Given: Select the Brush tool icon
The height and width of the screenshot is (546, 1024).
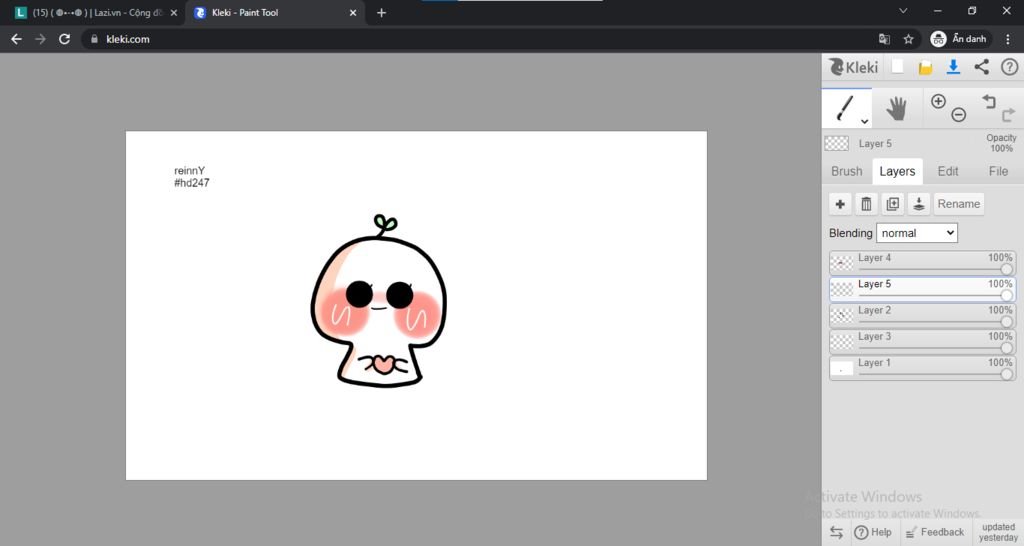Looking at the screenshot, I should (845, 108).
